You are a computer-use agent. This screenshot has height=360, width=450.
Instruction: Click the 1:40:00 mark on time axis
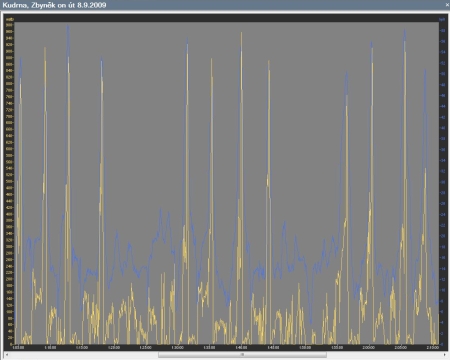tap(241, 347)
